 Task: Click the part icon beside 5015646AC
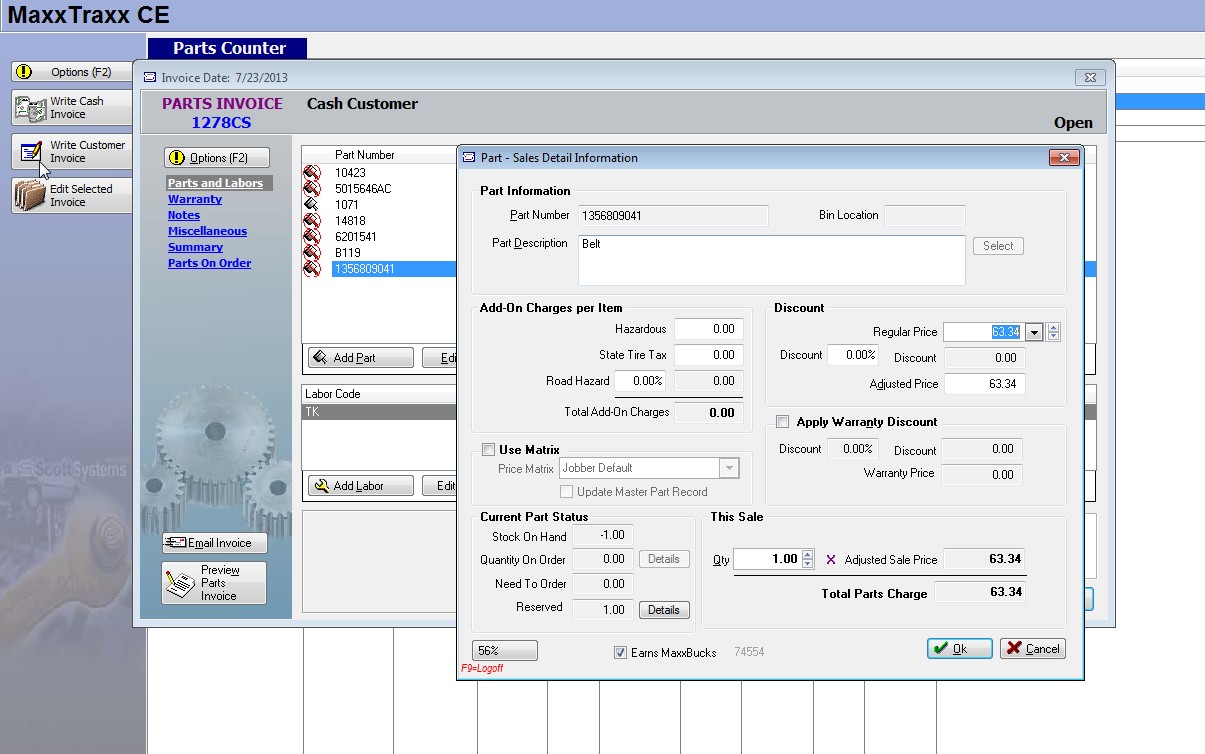point(313,189)
